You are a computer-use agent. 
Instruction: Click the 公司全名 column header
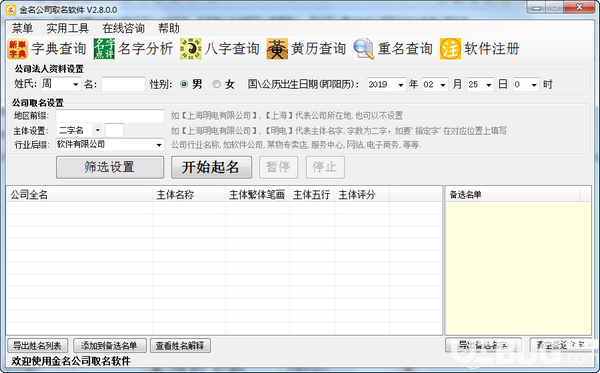[x=79, y=195]
